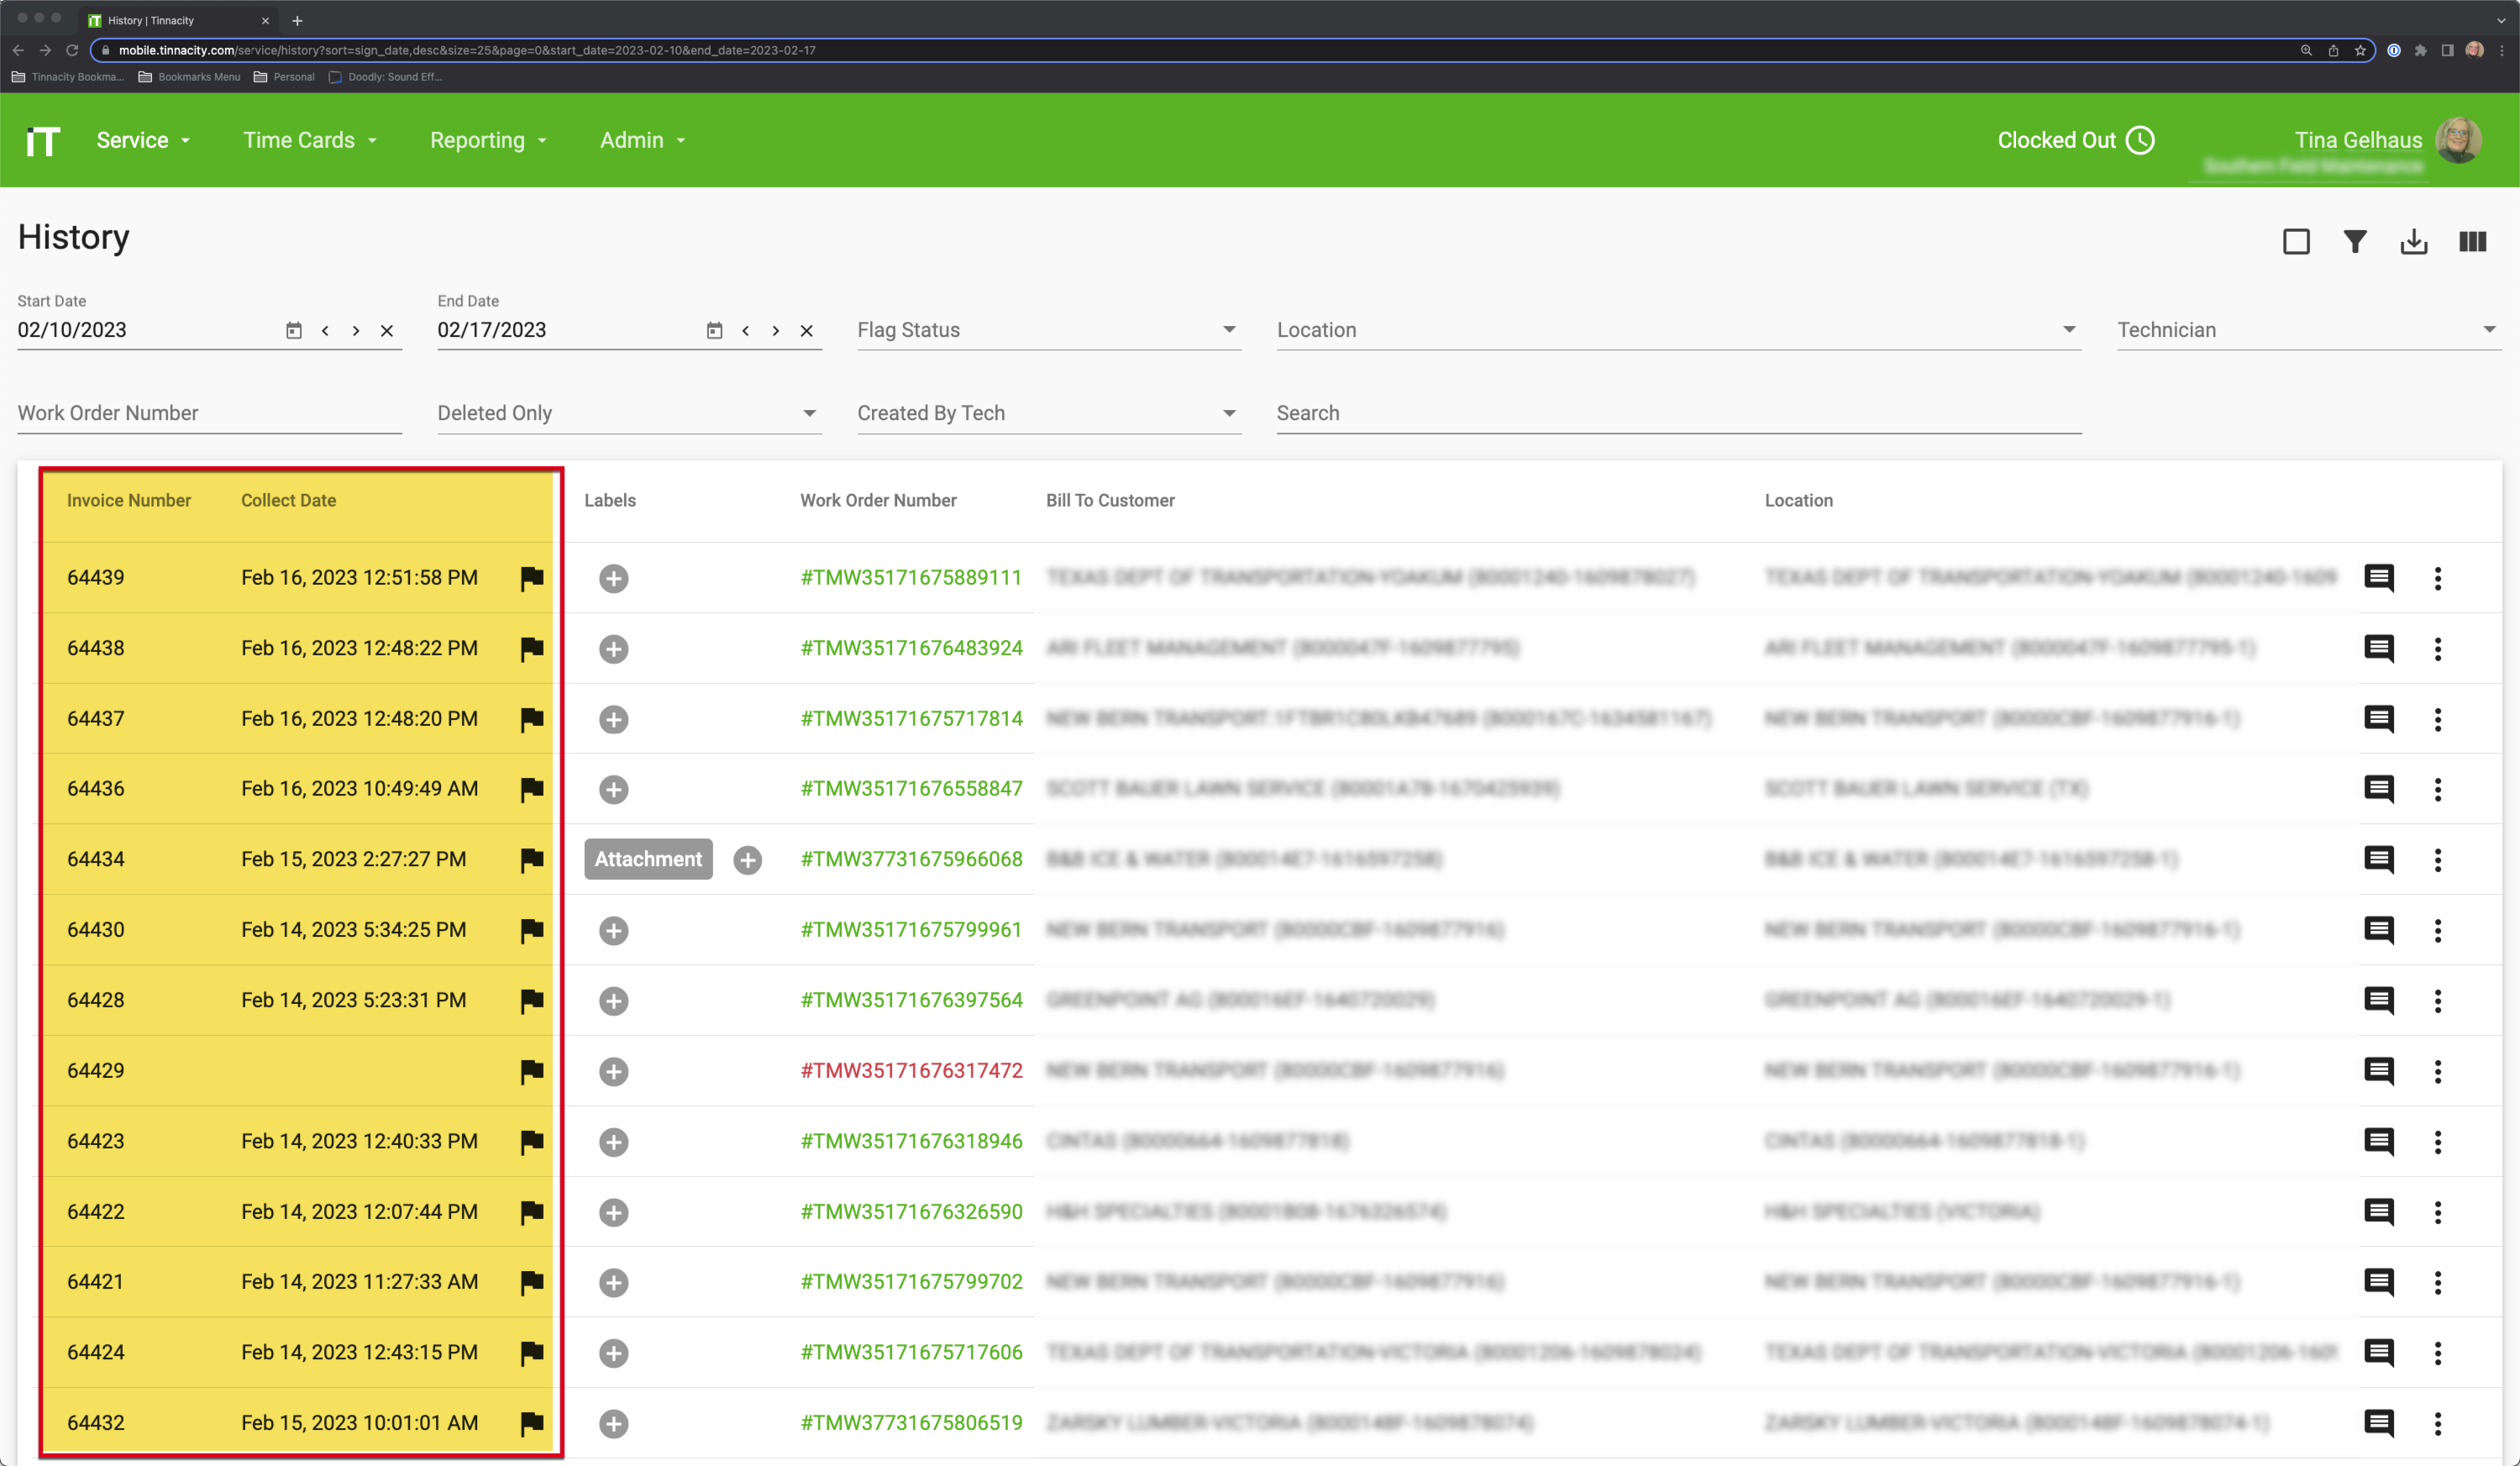The image size is (2520, 1466).
Task: Expand the Flag Status dropdown
Action: pos(1049,330)
